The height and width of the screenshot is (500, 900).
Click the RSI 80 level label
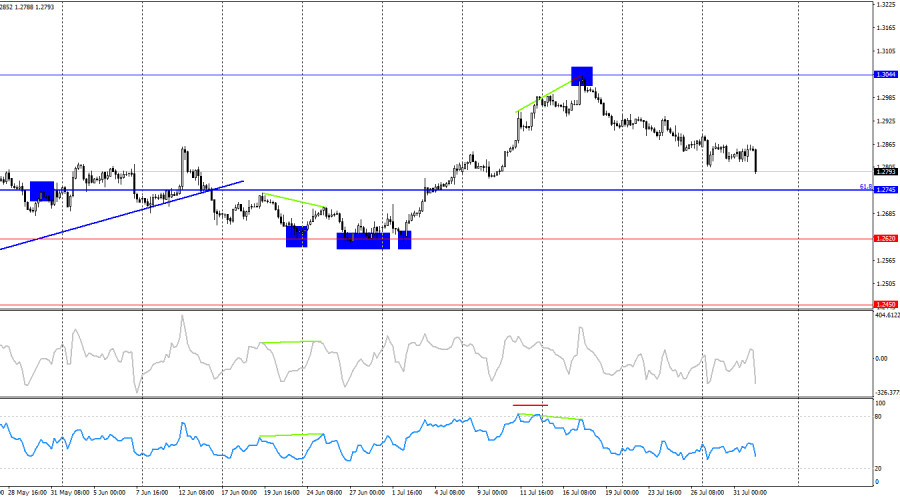click(x=878, y=416)
